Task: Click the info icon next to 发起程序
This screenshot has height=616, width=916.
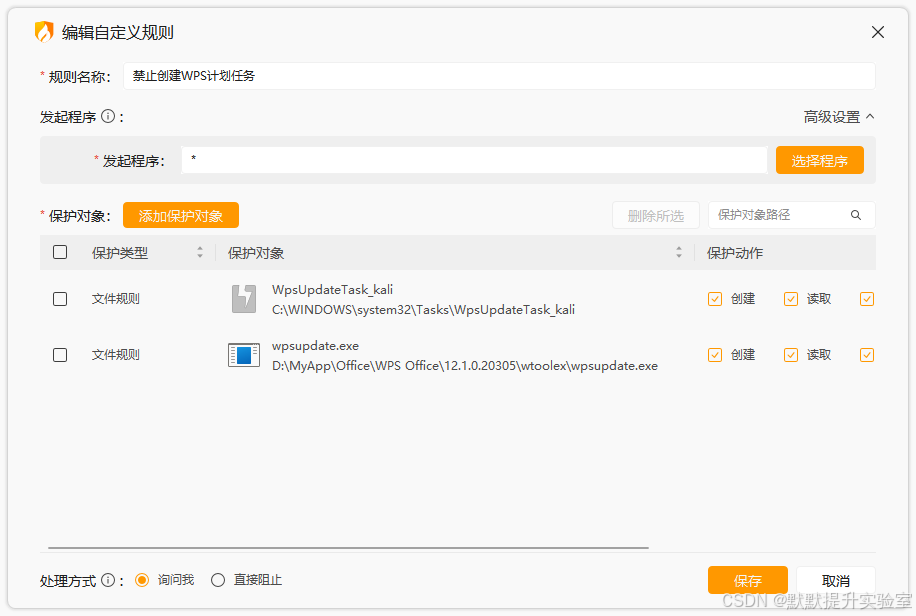Action: [107, 116]
